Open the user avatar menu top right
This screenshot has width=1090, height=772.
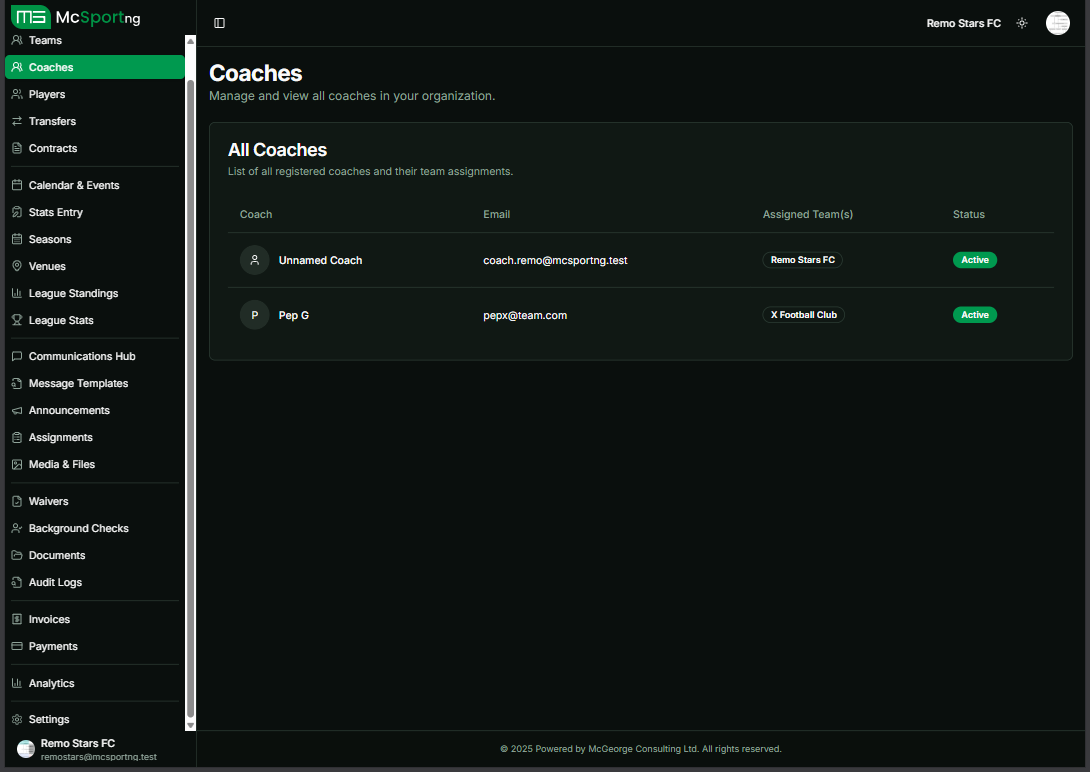pos(1057,23)
